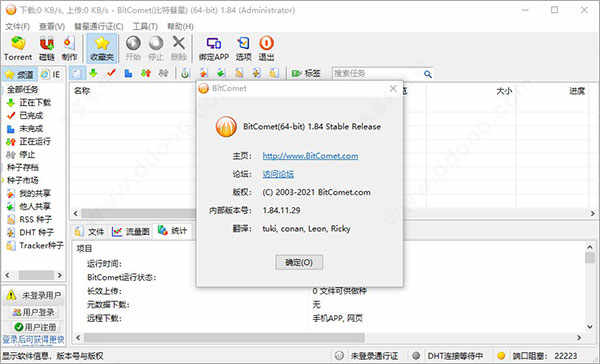The width and height of the screenshot is (600, 364).
Task: Click statistics panel scroll down arrow
Action: pyautogui.click(x=590, y=327)
